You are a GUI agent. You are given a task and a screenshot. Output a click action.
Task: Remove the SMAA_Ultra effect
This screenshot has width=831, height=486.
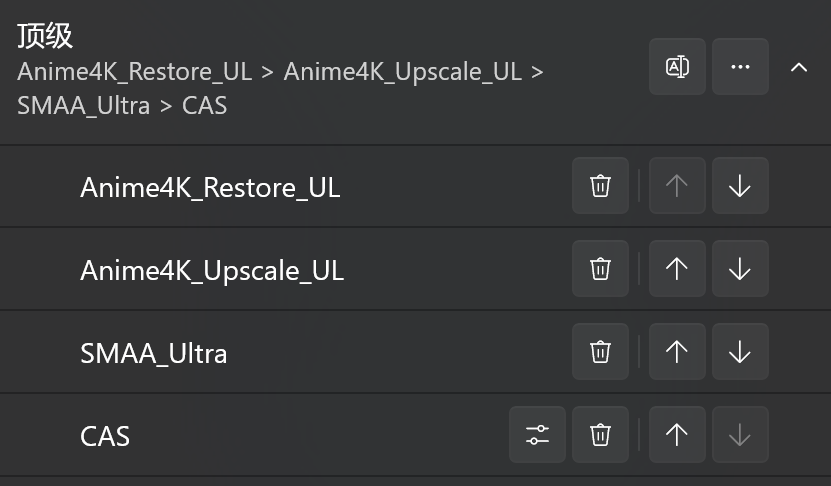coord(600,352)
